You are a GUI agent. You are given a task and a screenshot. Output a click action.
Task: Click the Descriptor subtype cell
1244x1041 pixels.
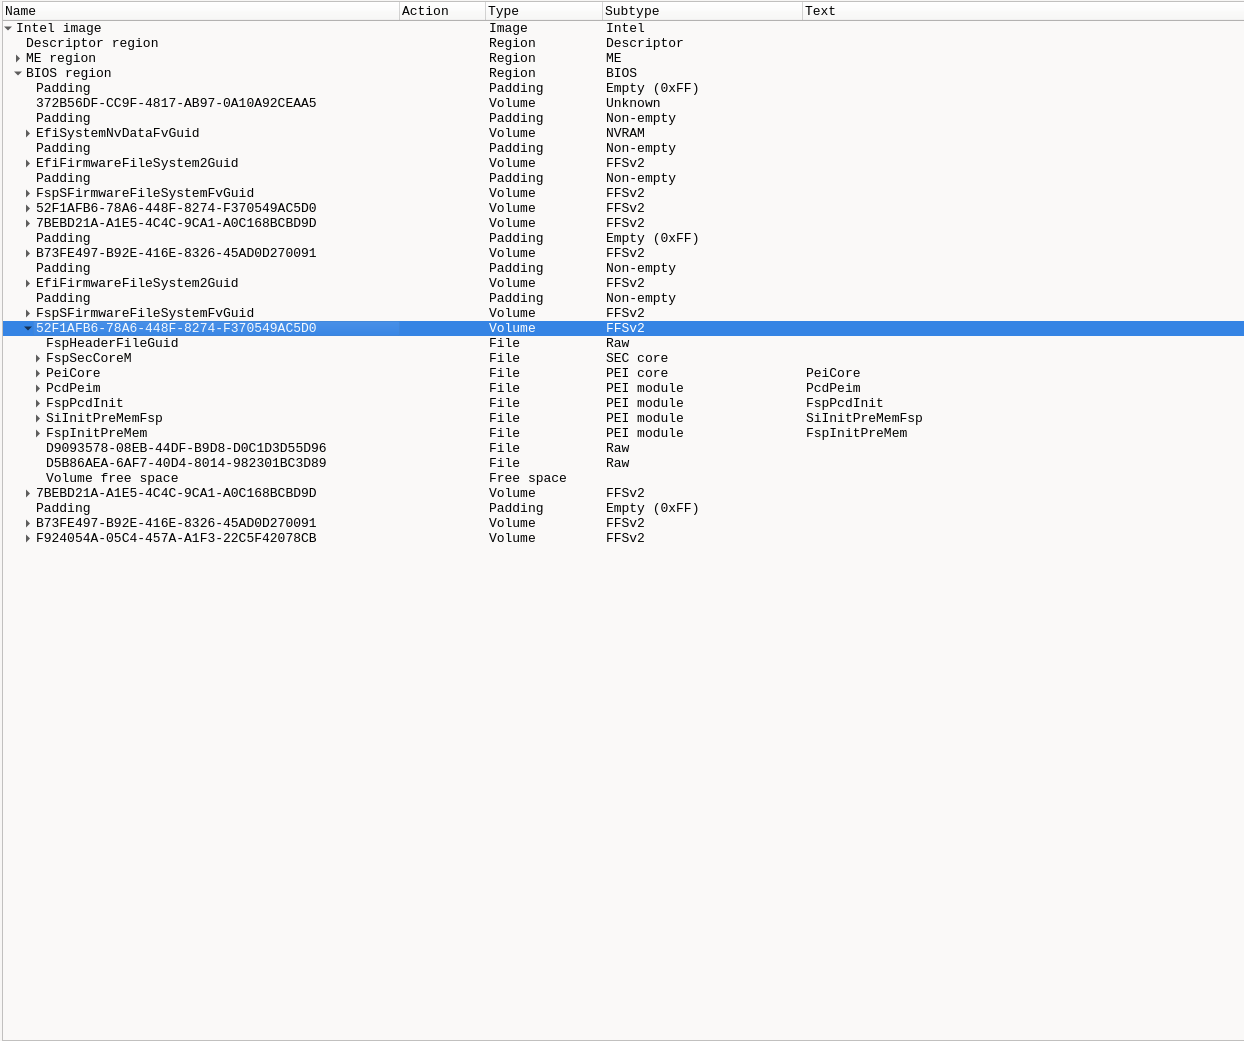tap(645, 43)
